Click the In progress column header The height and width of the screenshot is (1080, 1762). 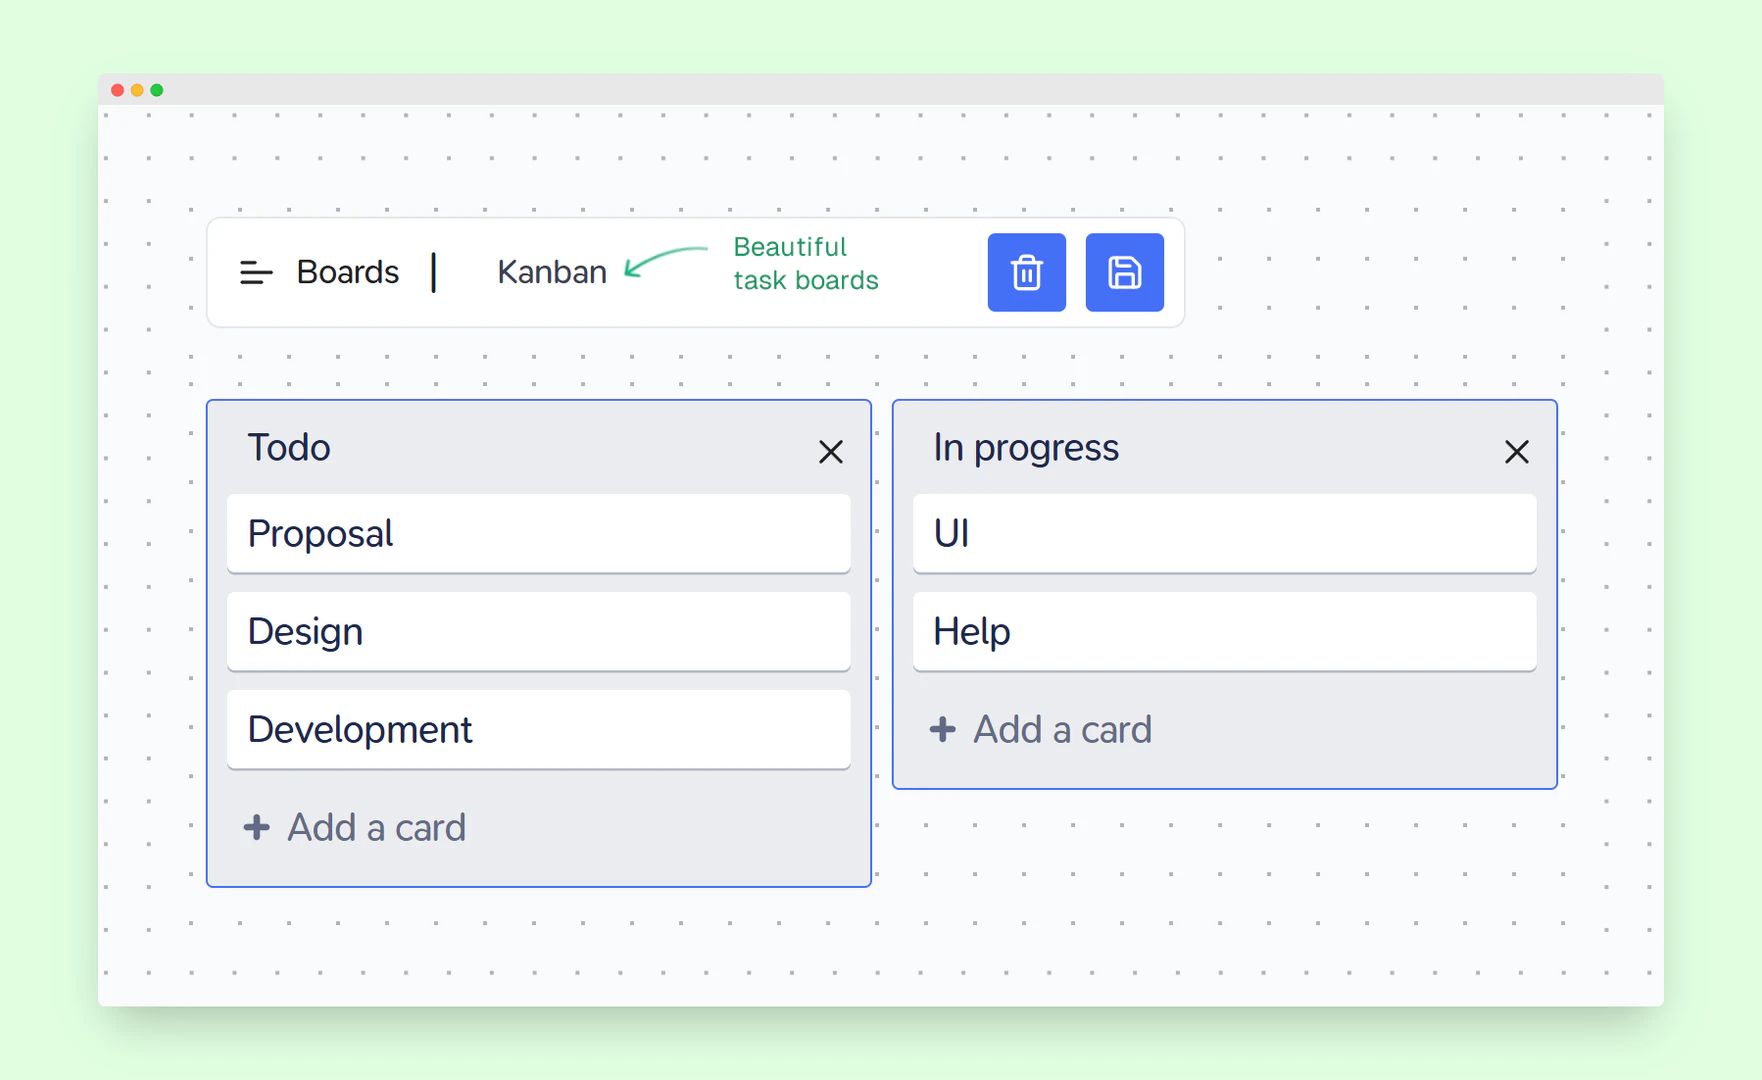[x=1026, y=447]
